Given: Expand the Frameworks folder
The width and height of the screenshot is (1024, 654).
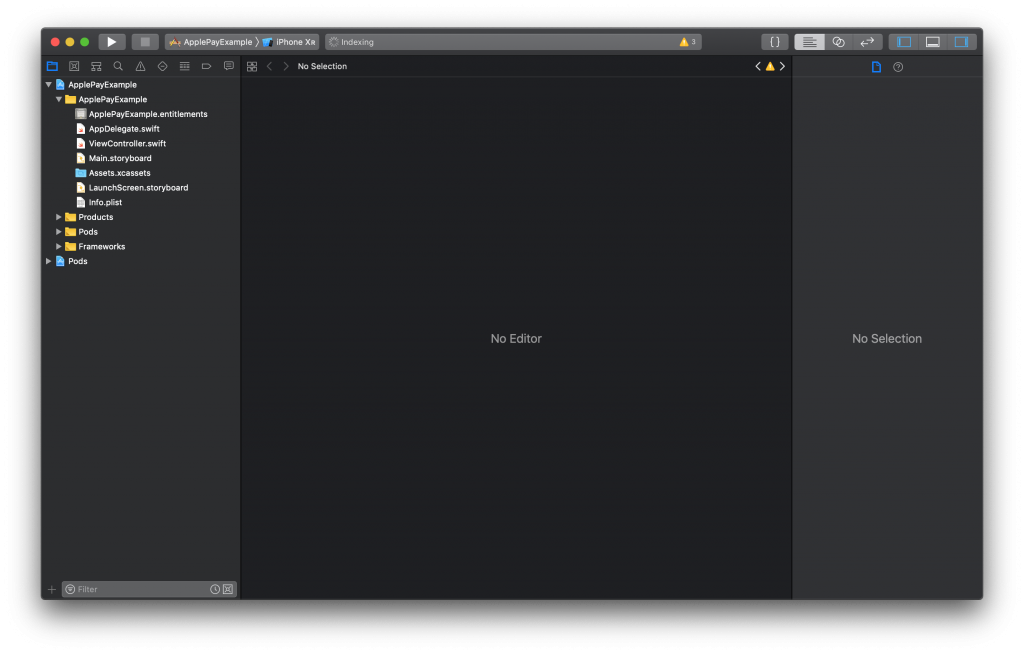Looking at the screenshot, I should coord(59,246).
